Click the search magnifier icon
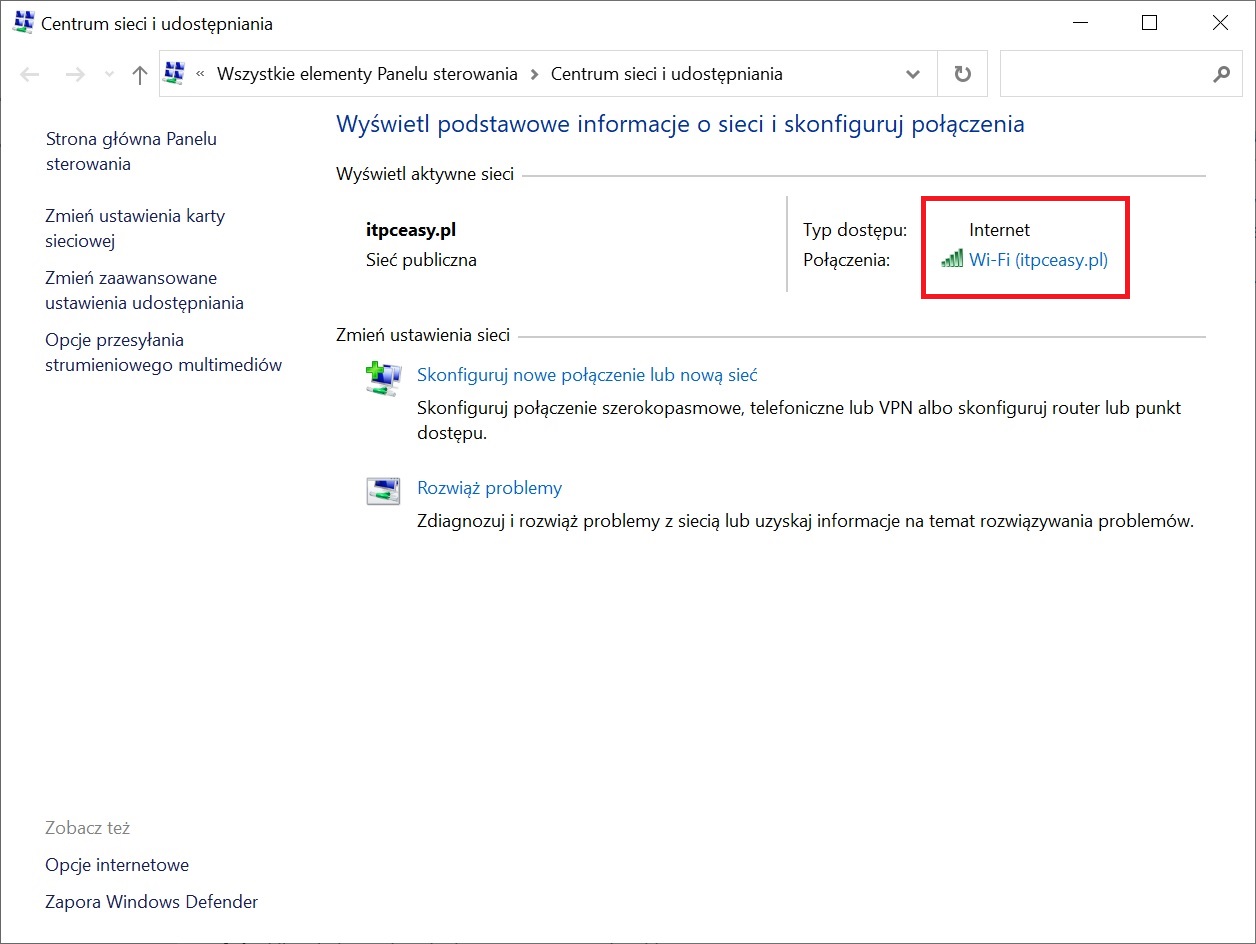This screenshot has height=944, width=1256. pyautogui.click(x=1220, y=74)
